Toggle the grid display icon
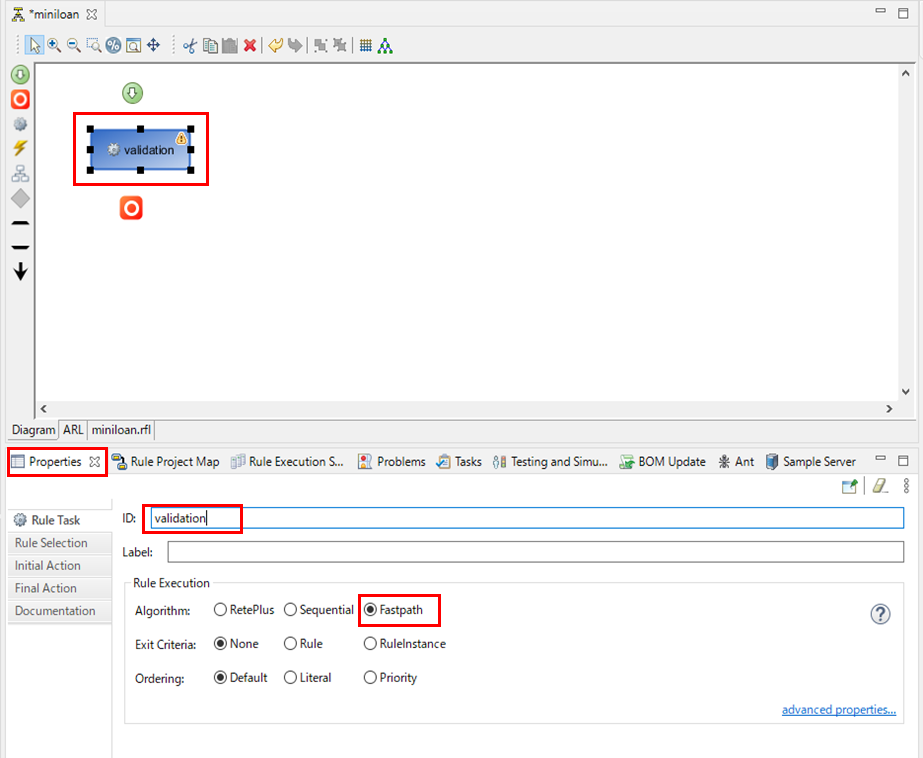The width and height of the screenshot is (923, 758). click(x=366, y=45)
